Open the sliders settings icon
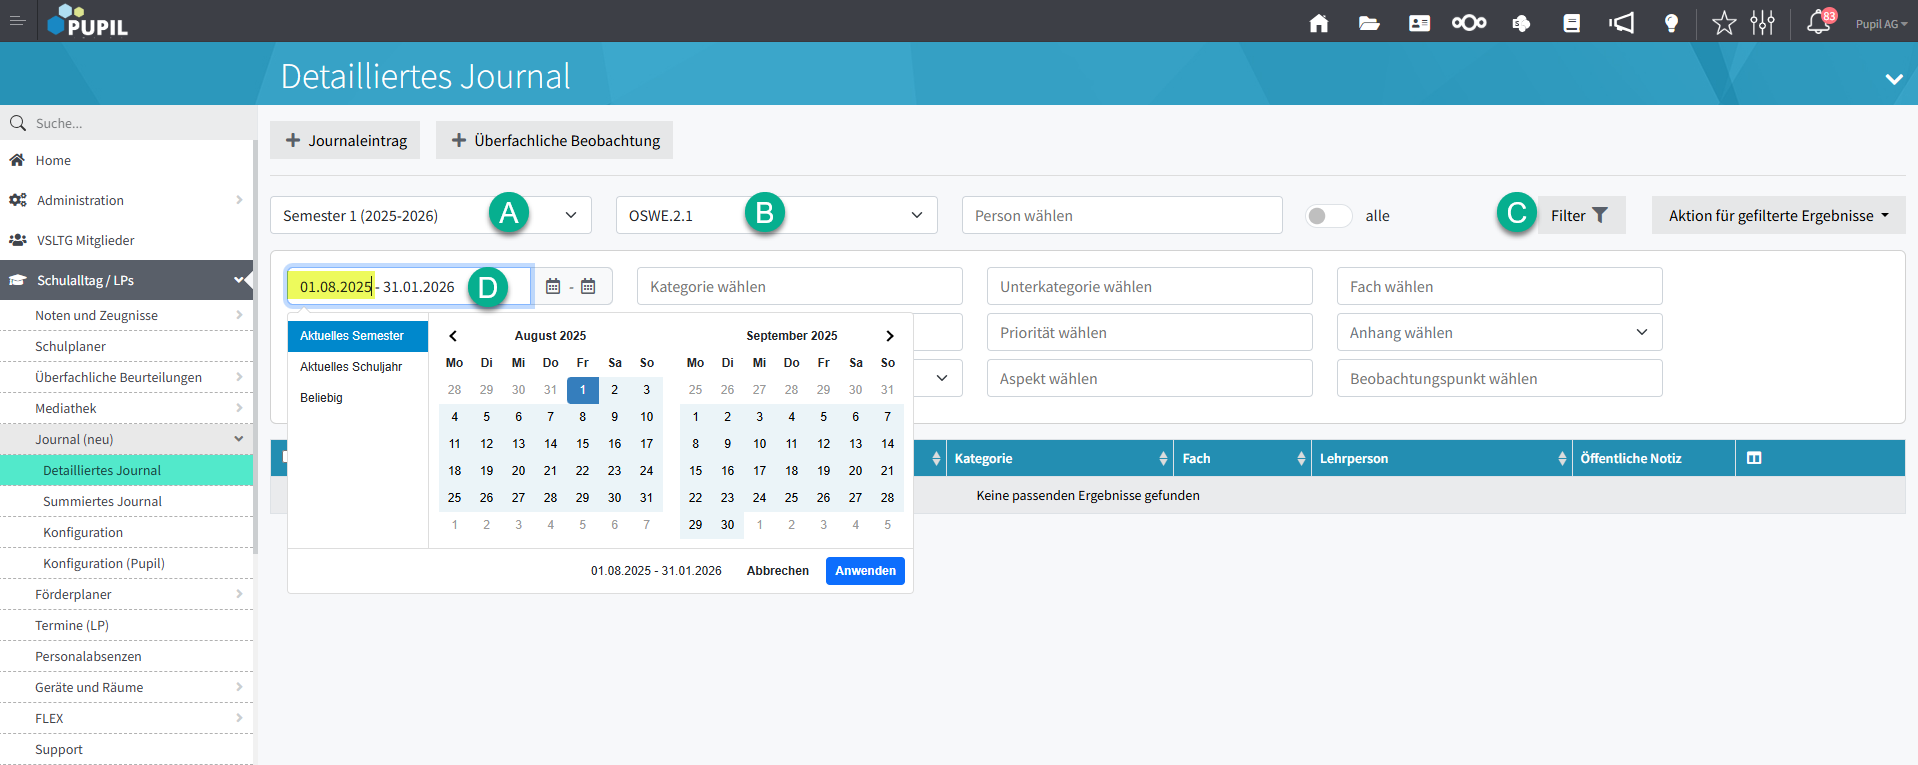The image size is (1918, 765). (x=1763, y=23)
